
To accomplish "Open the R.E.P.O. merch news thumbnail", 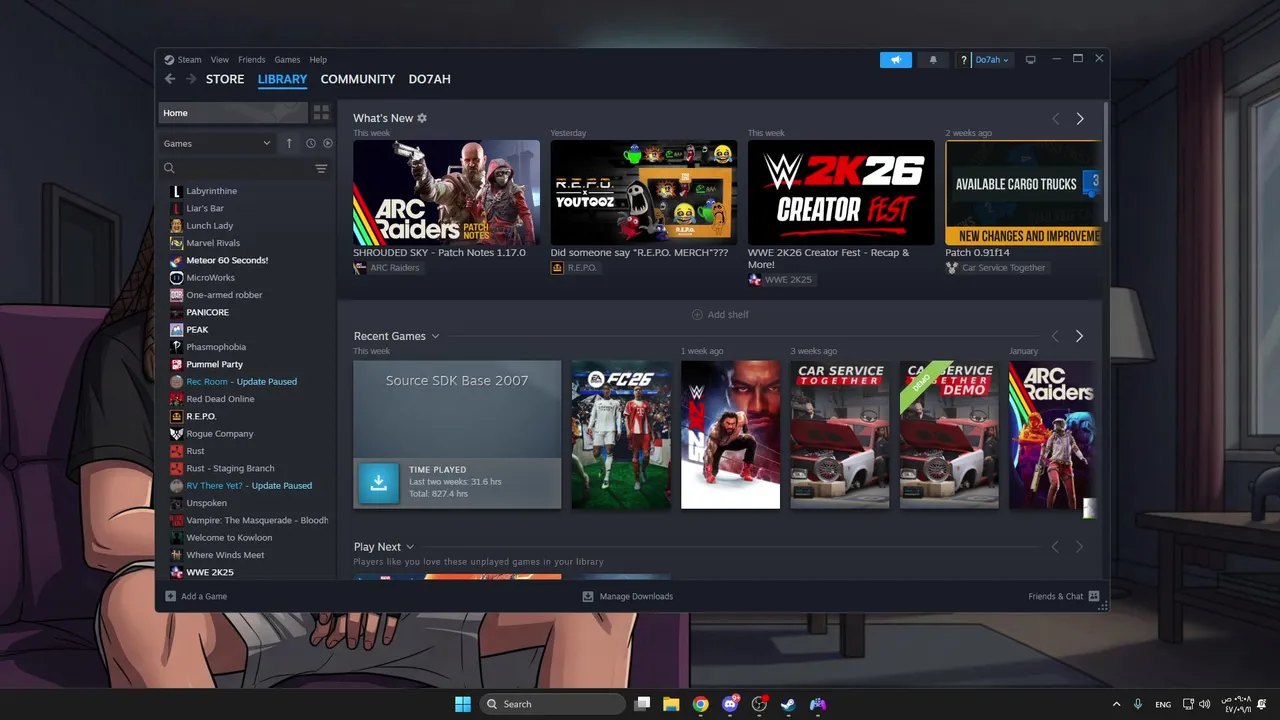I will [x=643, y=192].
